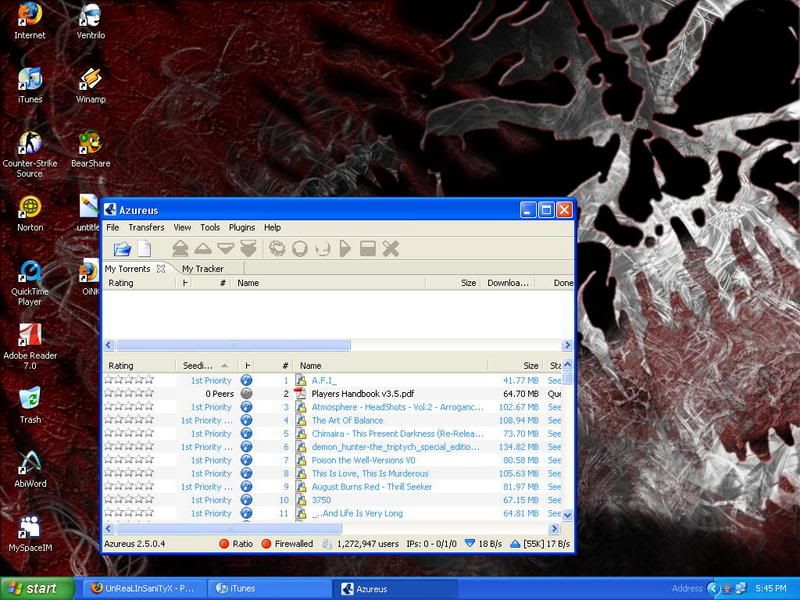The width and height of the screenshot is (800, 600).
Task: Click the flag-shaped start toolbar icon
Action: pos(345,248)
